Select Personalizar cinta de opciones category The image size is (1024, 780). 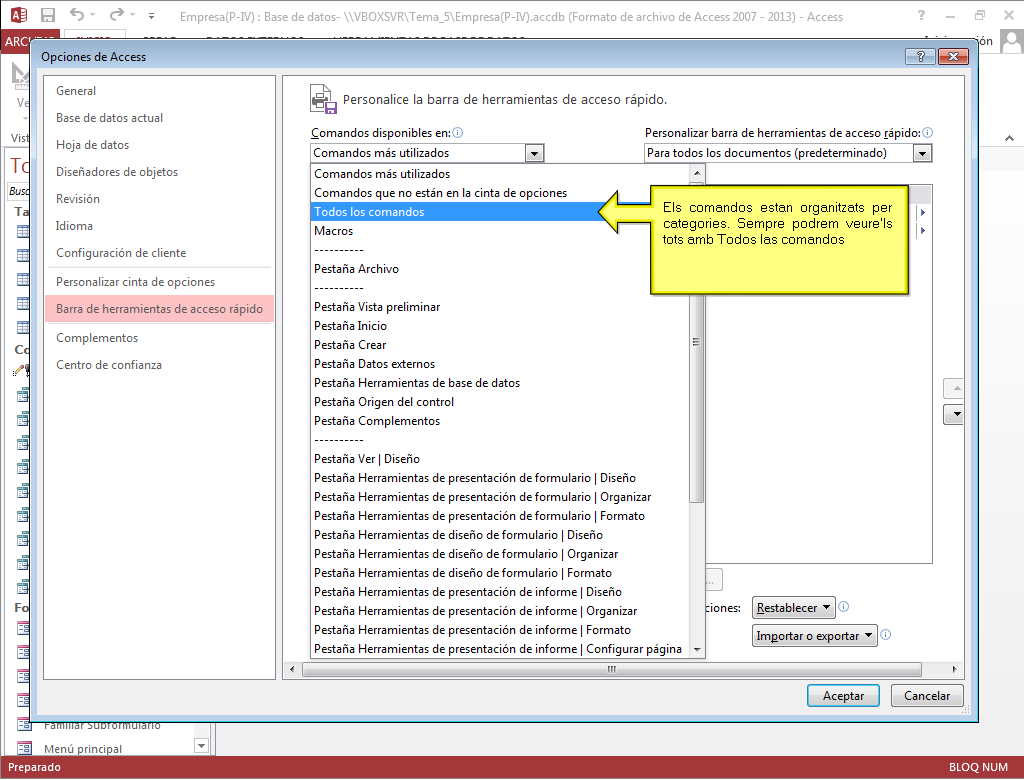point(159,282)
